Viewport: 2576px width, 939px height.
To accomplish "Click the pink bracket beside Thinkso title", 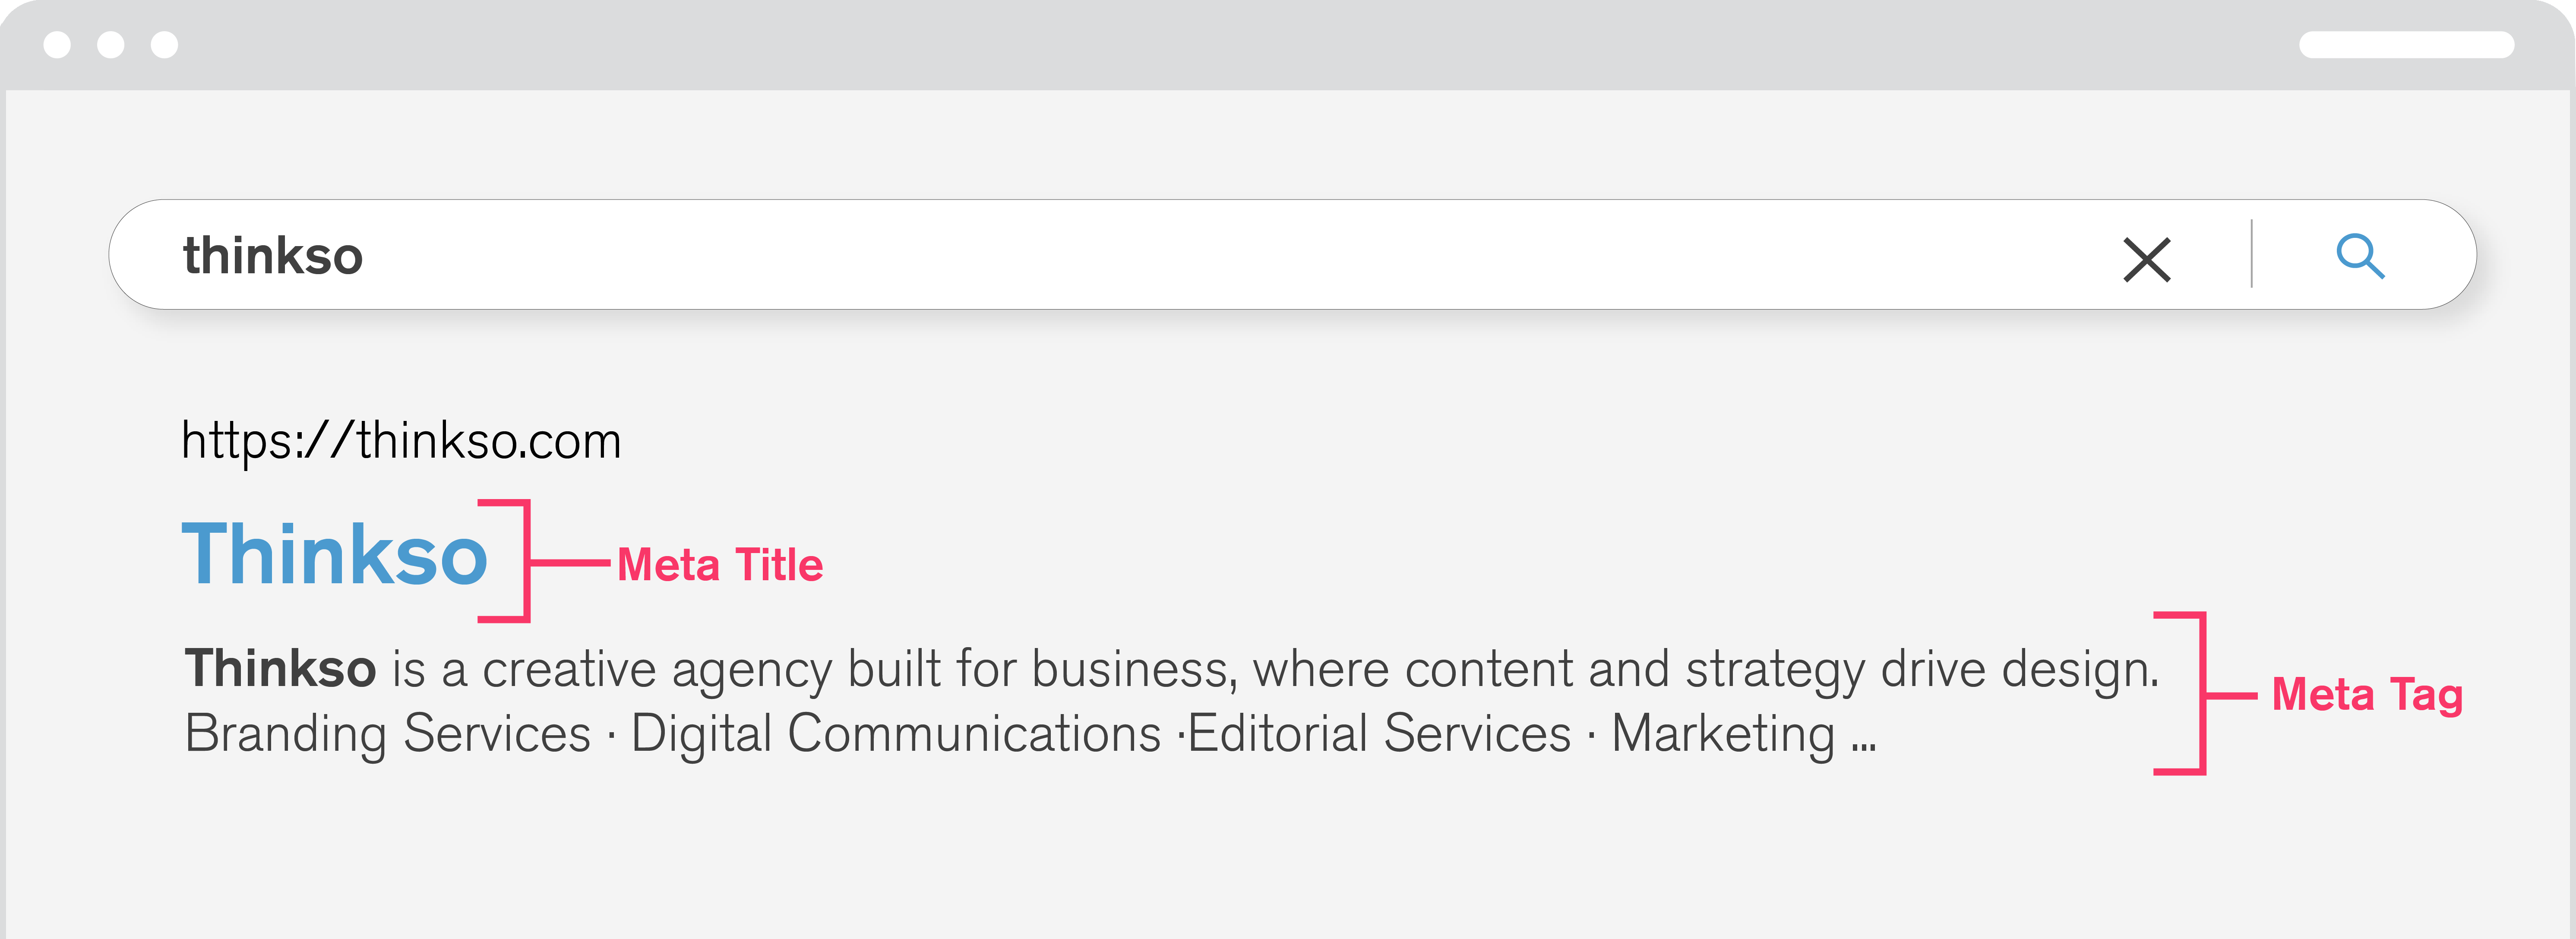I will [x=525, y=561].
